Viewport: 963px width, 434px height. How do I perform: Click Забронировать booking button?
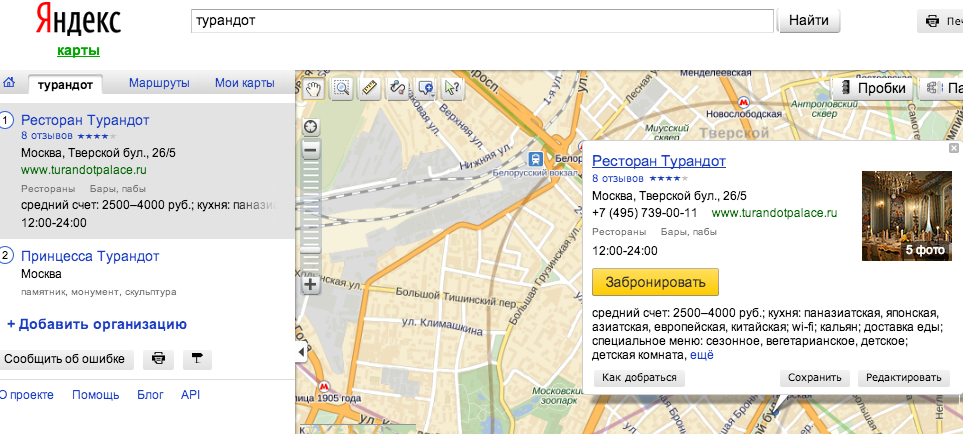[x=655, y=282]
